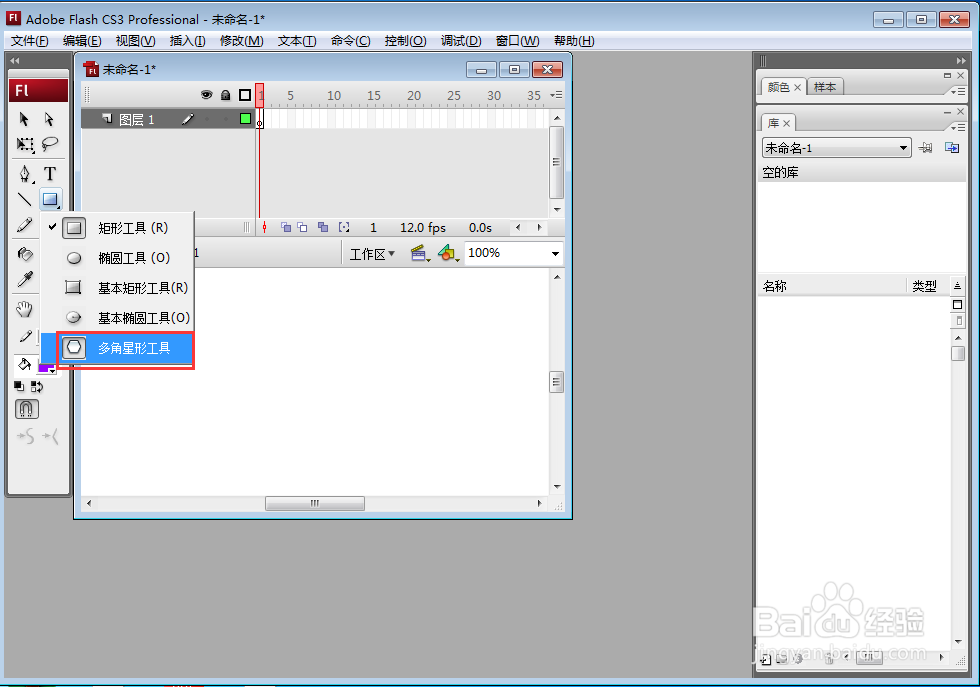Select the Eyedropper tool
The image size is (980, 687).
coord(25,279)
